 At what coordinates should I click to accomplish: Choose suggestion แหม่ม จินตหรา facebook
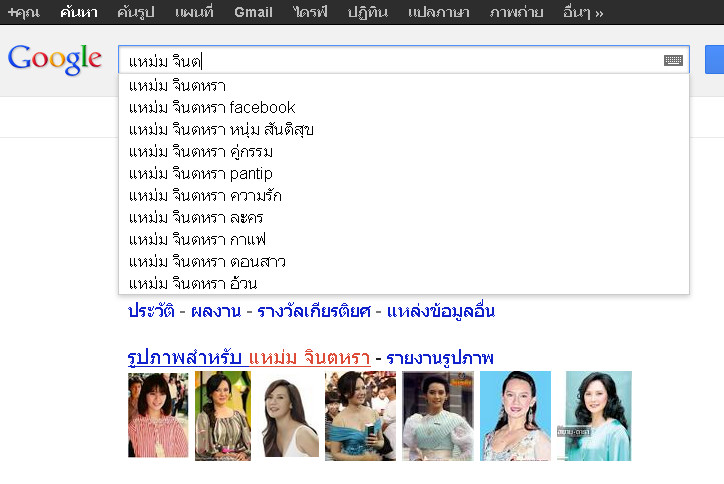pos(404,108)
